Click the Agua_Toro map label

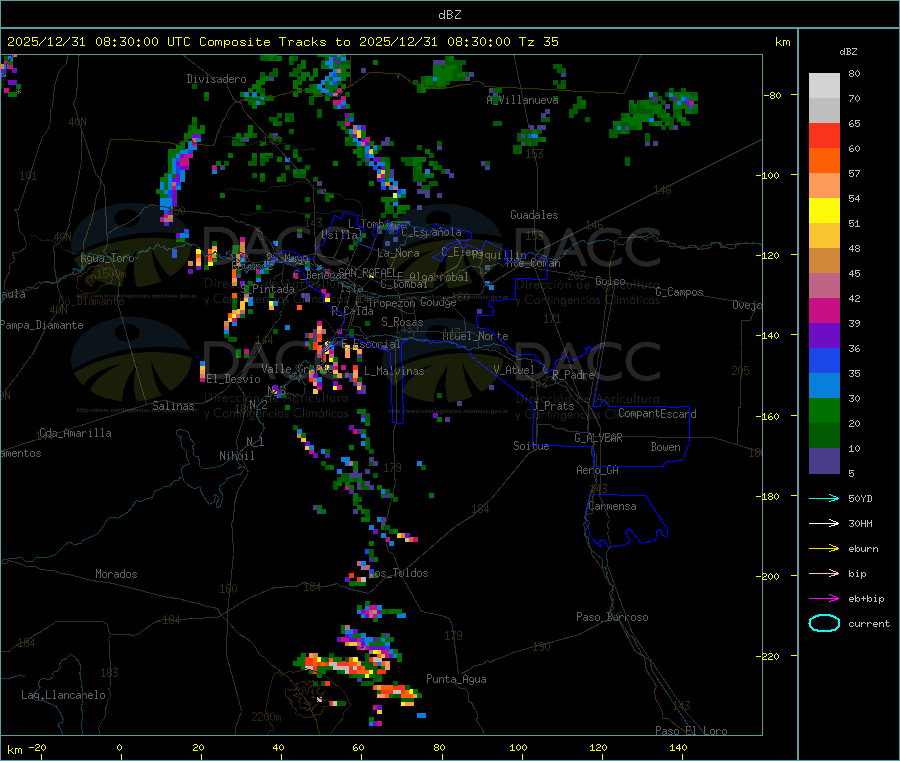pos(107,258)
